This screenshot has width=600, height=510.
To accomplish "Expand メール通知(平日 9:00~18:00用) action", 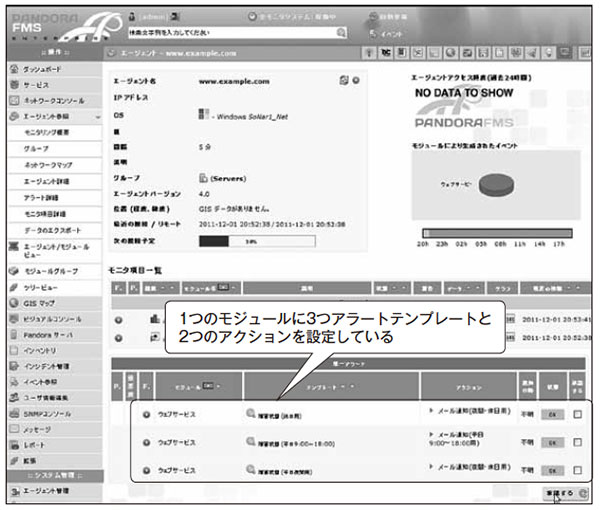I will [x=431, y=435].
